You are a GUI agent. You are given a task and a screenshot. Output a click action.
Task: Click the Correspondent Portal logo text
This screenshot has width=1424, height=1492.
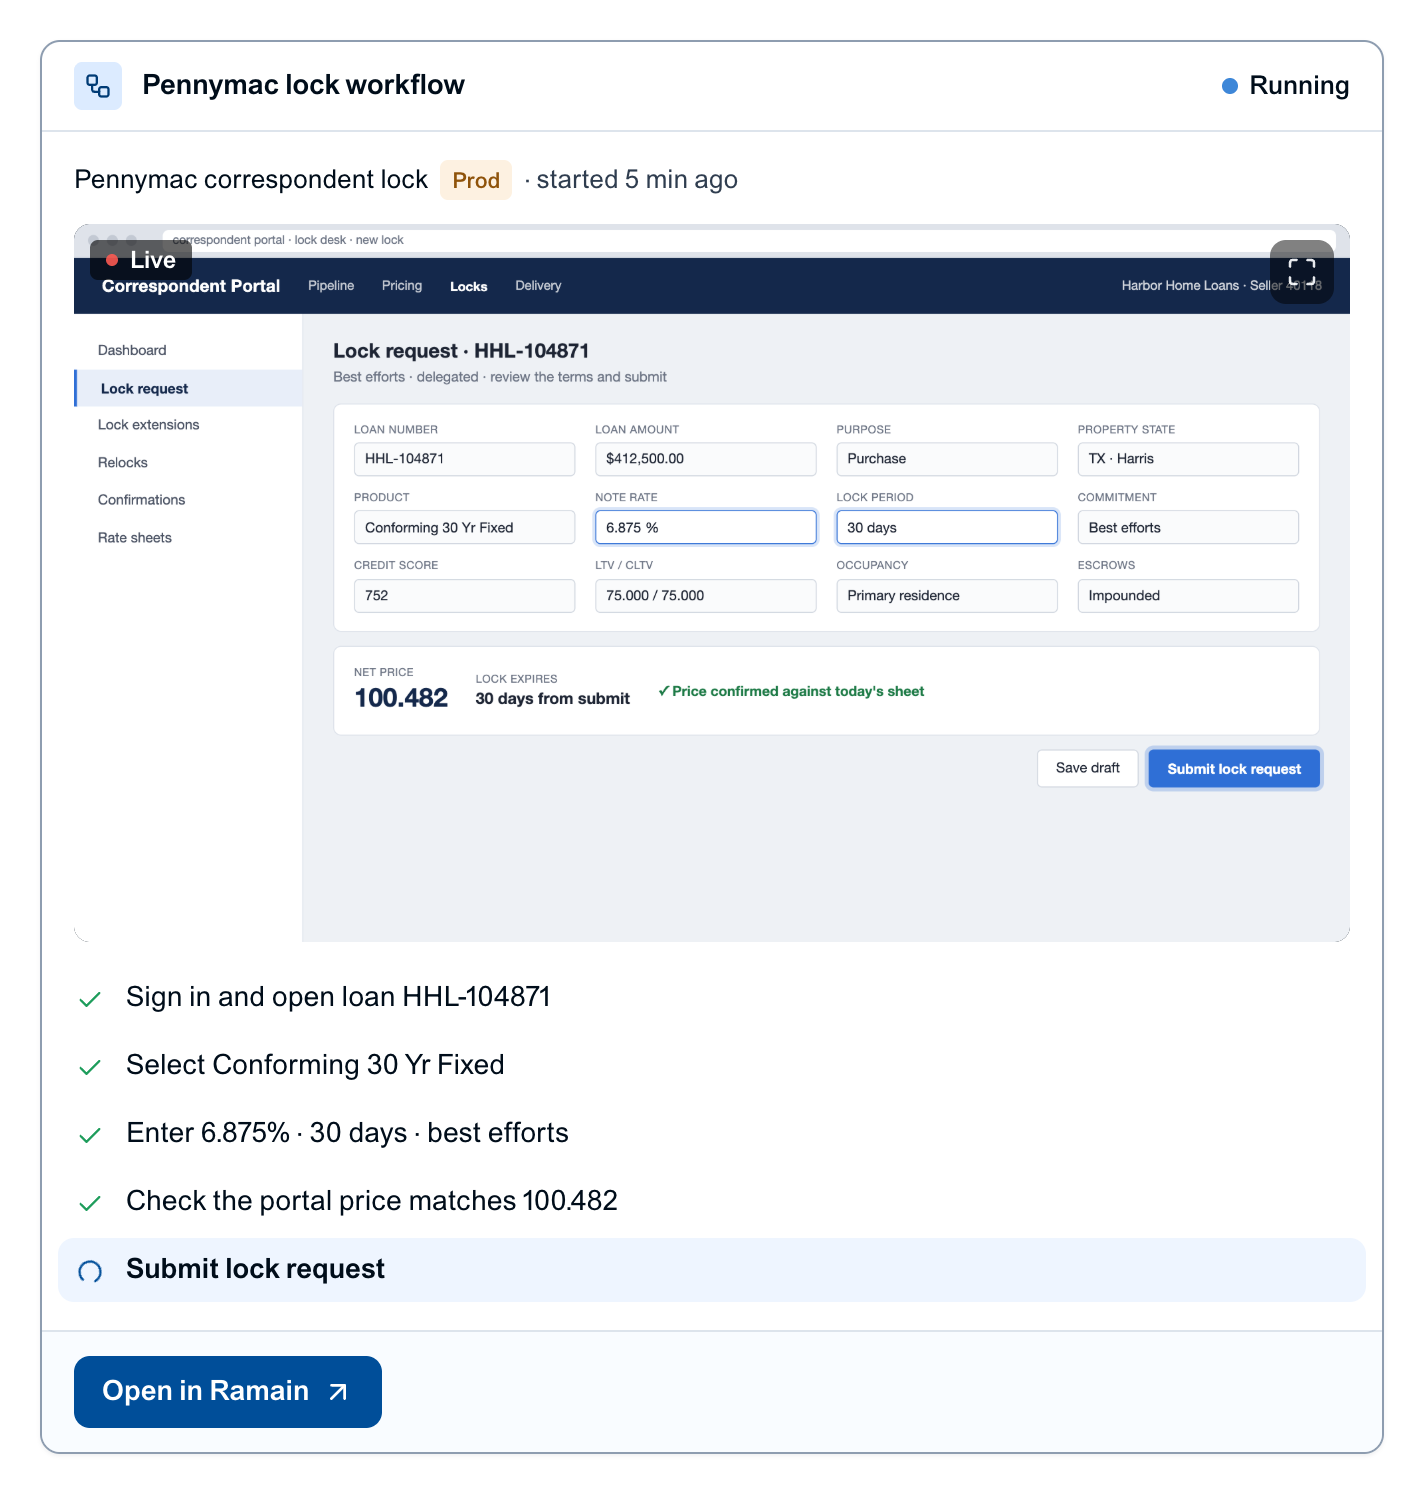point(191,286)
